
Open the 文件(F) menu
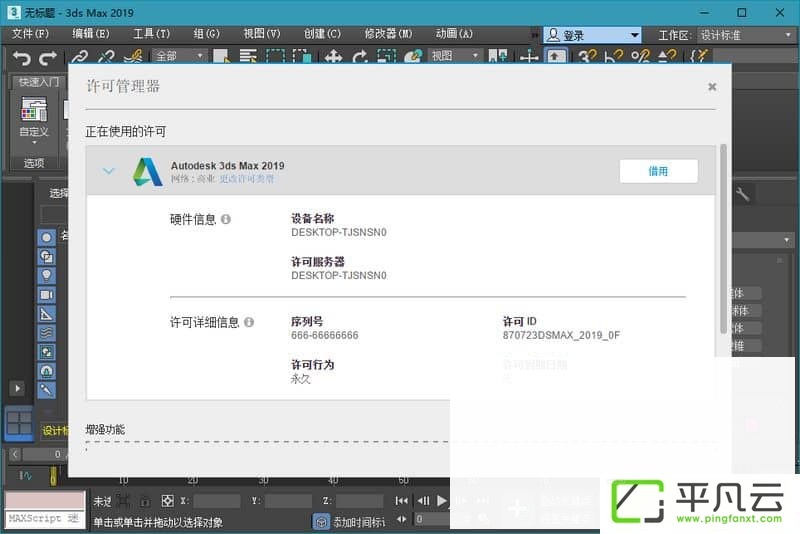[31, 34]
